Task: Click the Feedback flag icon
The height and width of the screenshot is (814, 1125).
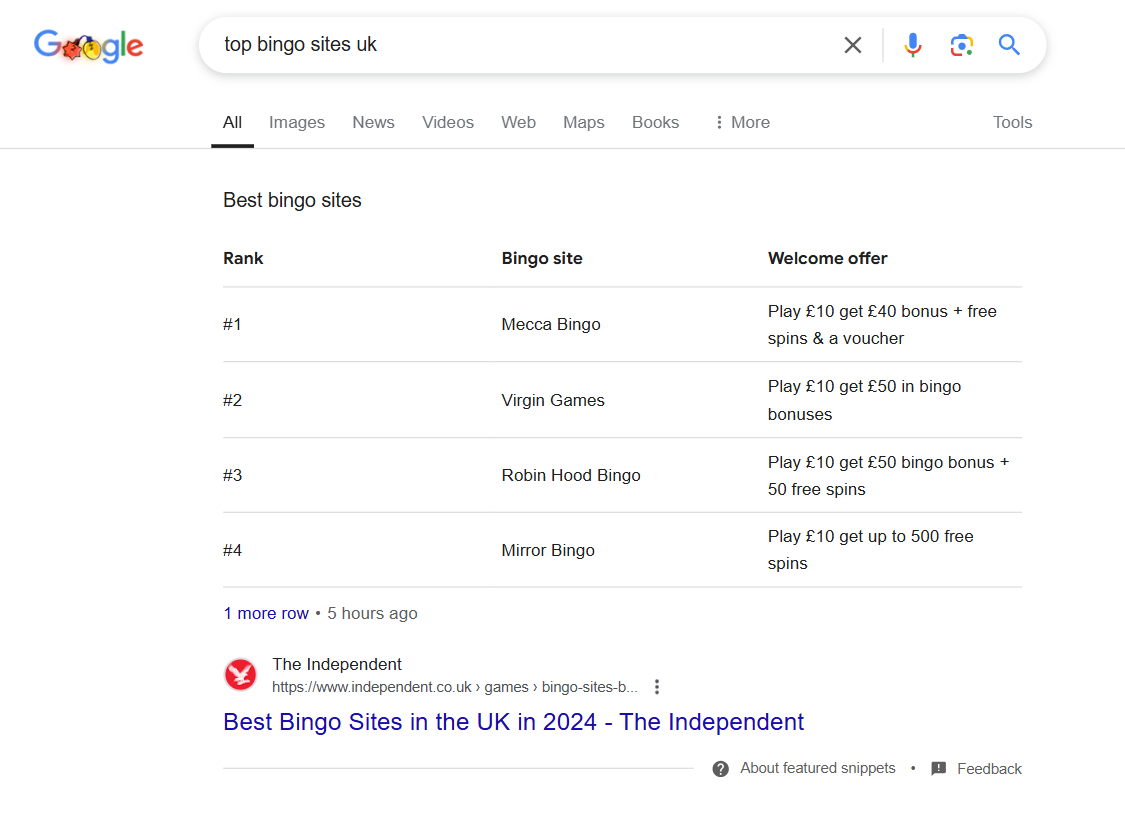Action: (938, 769)
